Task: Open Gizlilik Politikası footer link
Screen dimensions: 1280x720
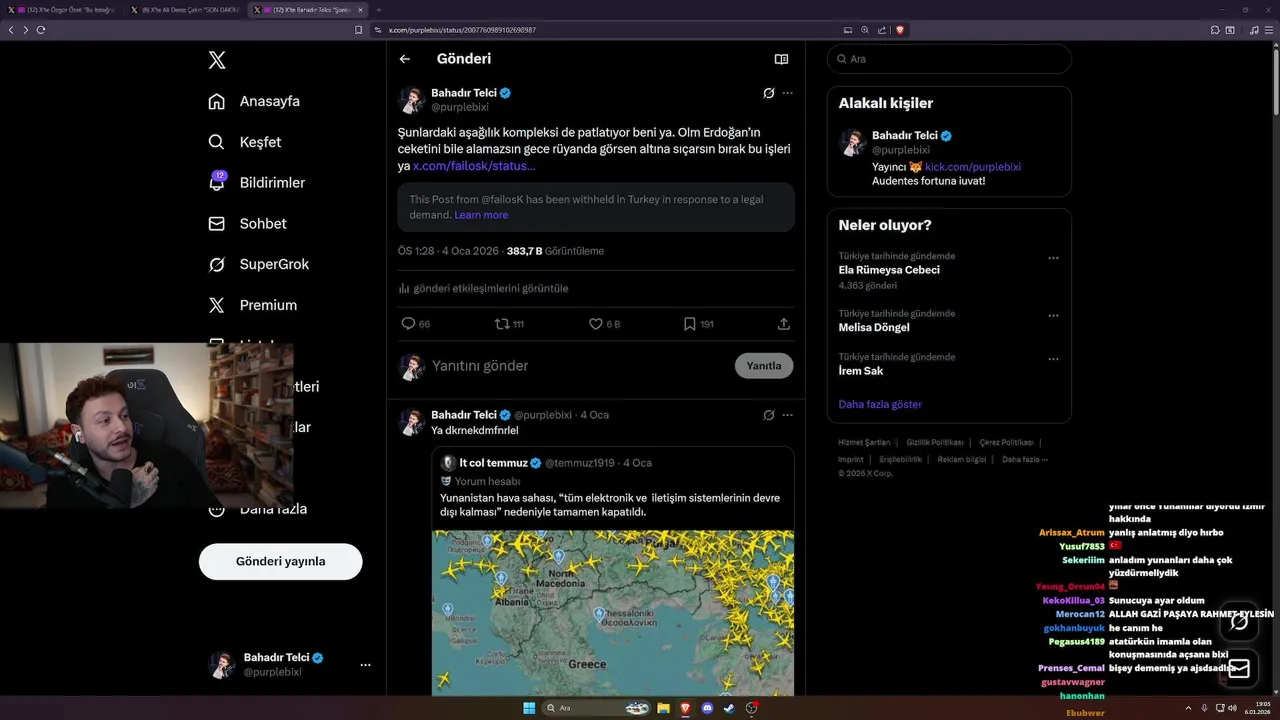Action: coord(935,442)
